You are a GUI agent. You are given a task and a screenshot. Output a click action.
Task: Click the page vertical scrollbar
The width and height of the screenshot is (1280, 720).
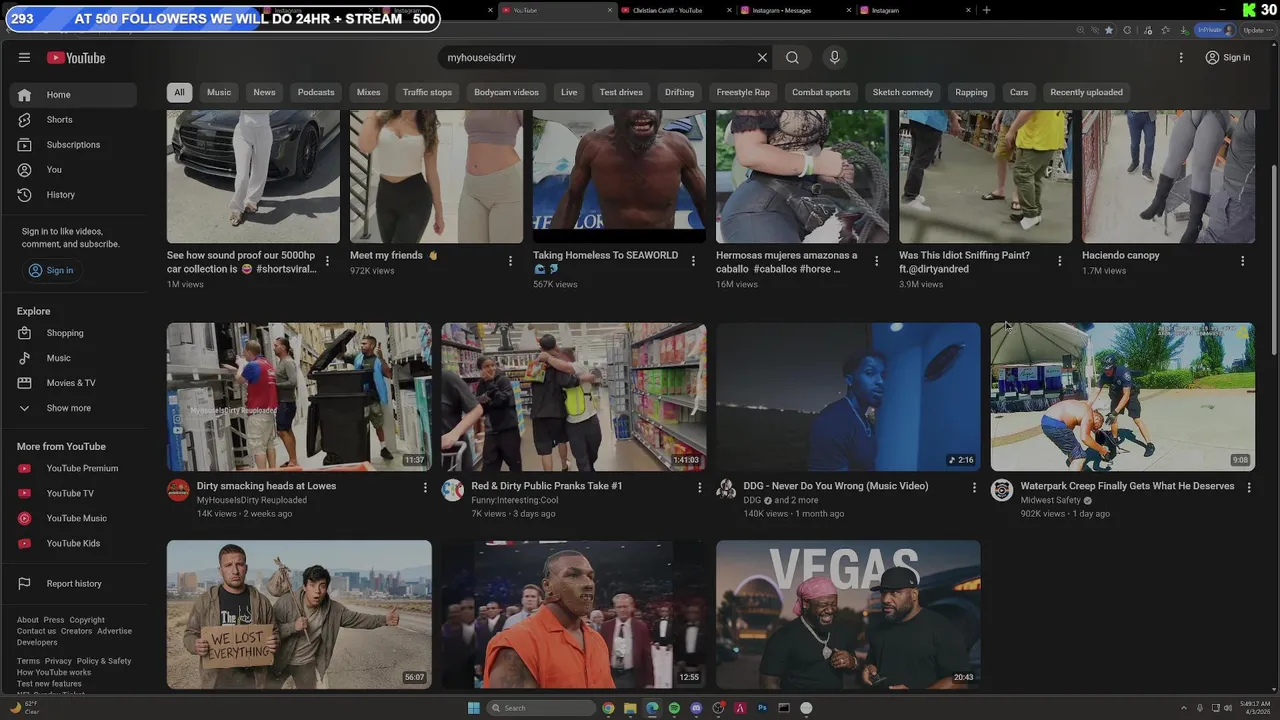[1273, 260]
